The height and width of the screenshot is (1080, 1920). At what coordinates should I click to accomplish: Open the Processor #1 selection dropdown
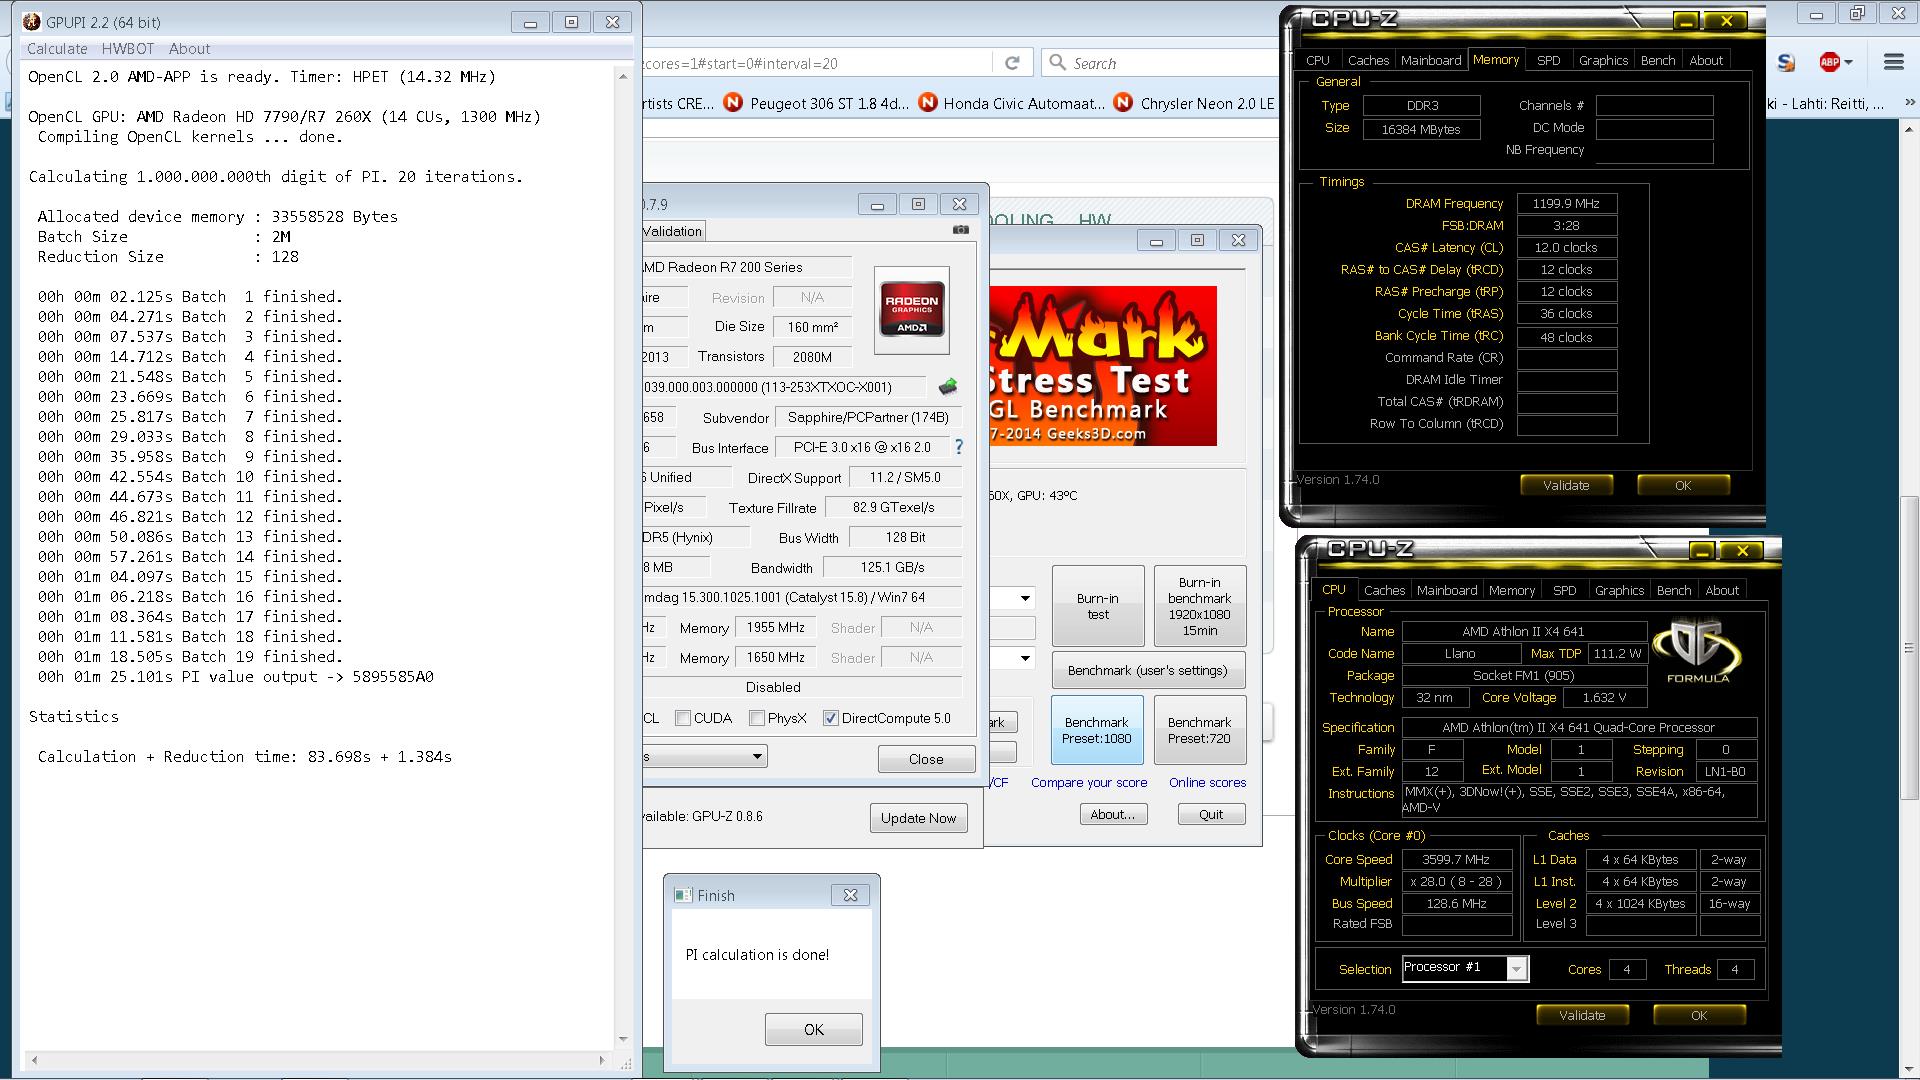point(1517,969)
